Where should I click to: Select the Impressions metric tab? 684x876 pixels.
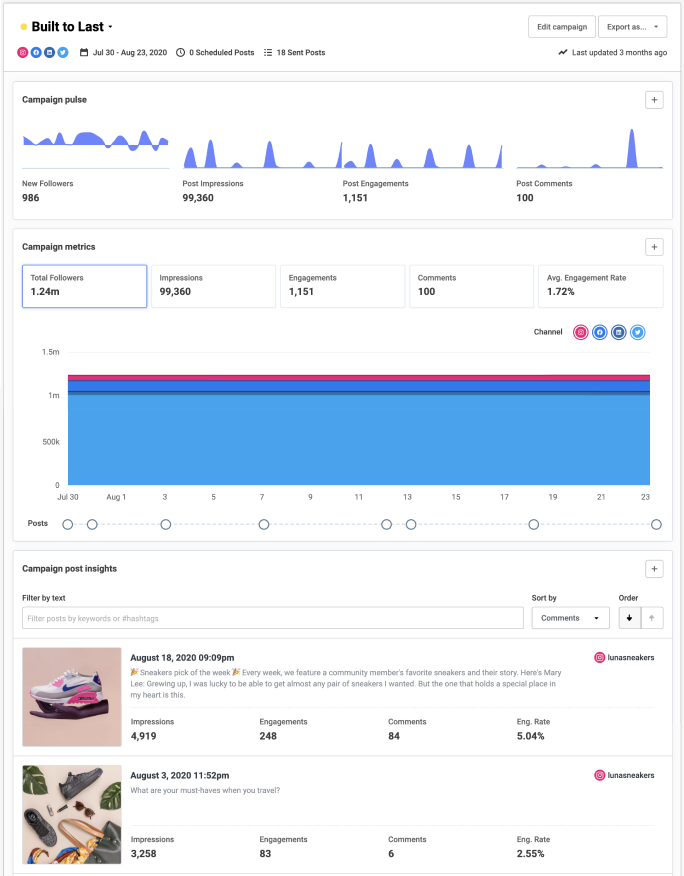(x=213, y=286)
